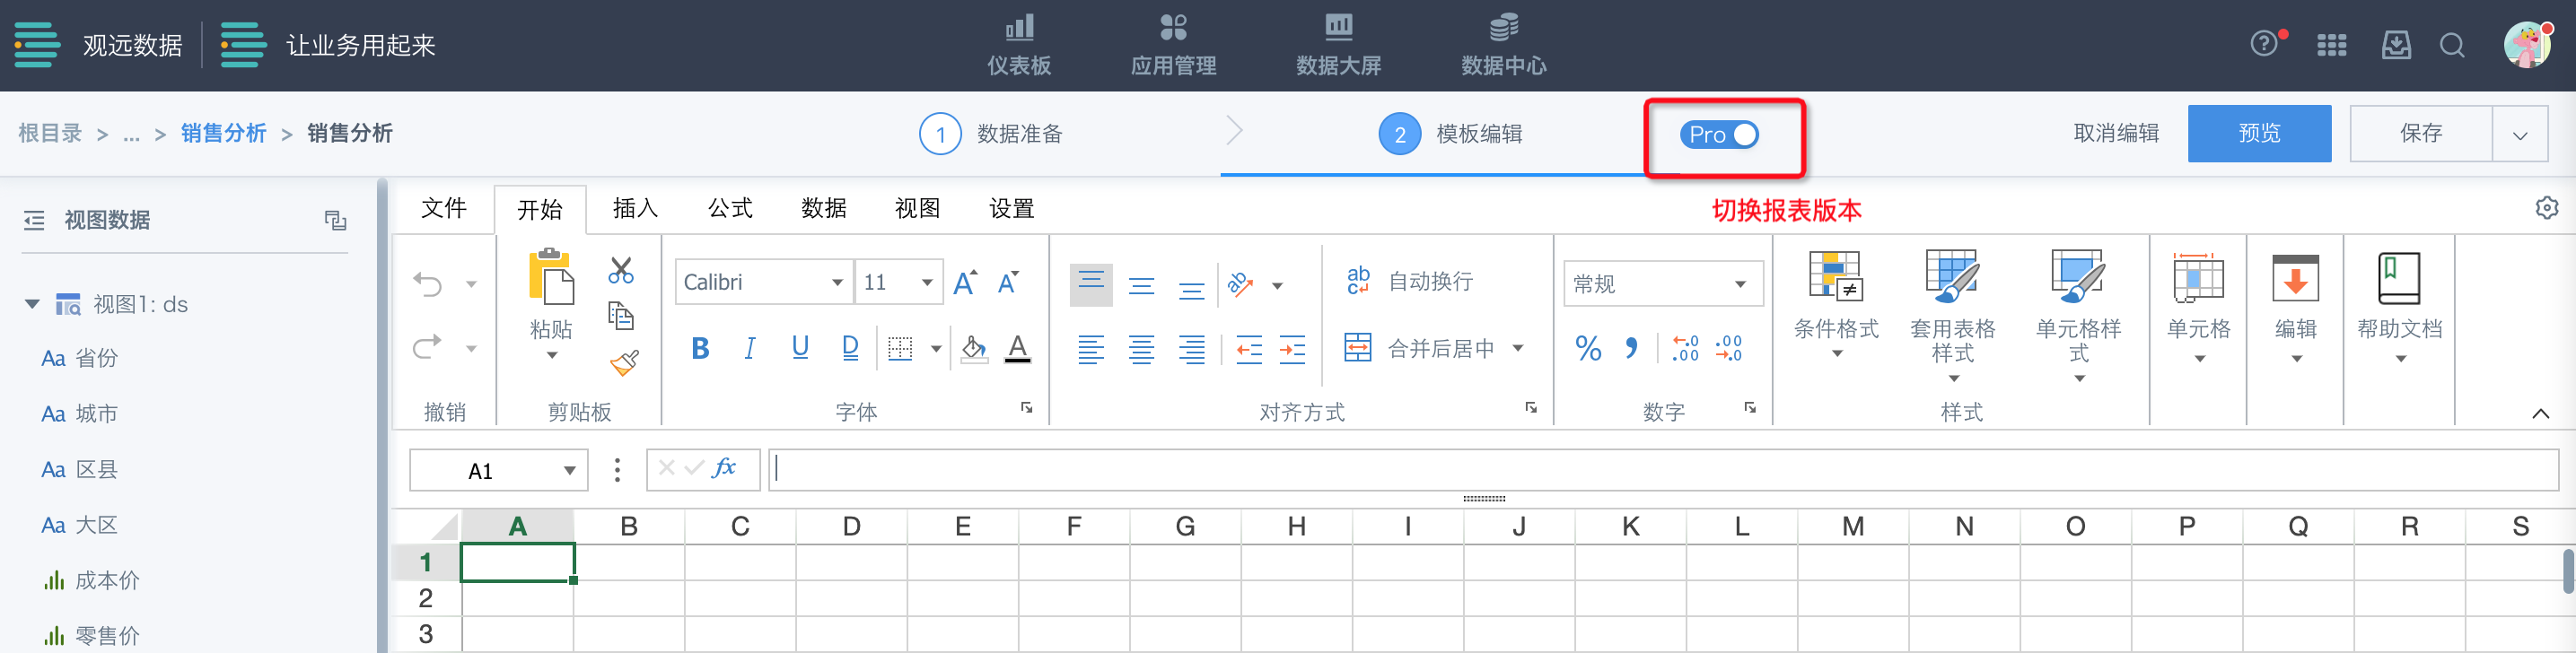Click the percent style icon
2576x653 pixels.
click(x=1587, y=348)
